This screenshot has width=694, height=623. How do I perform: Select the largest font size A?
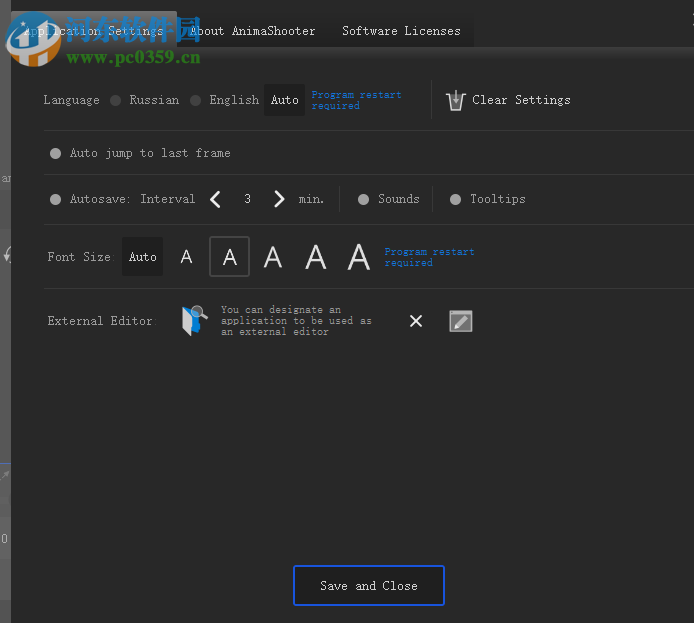[359, 257]
